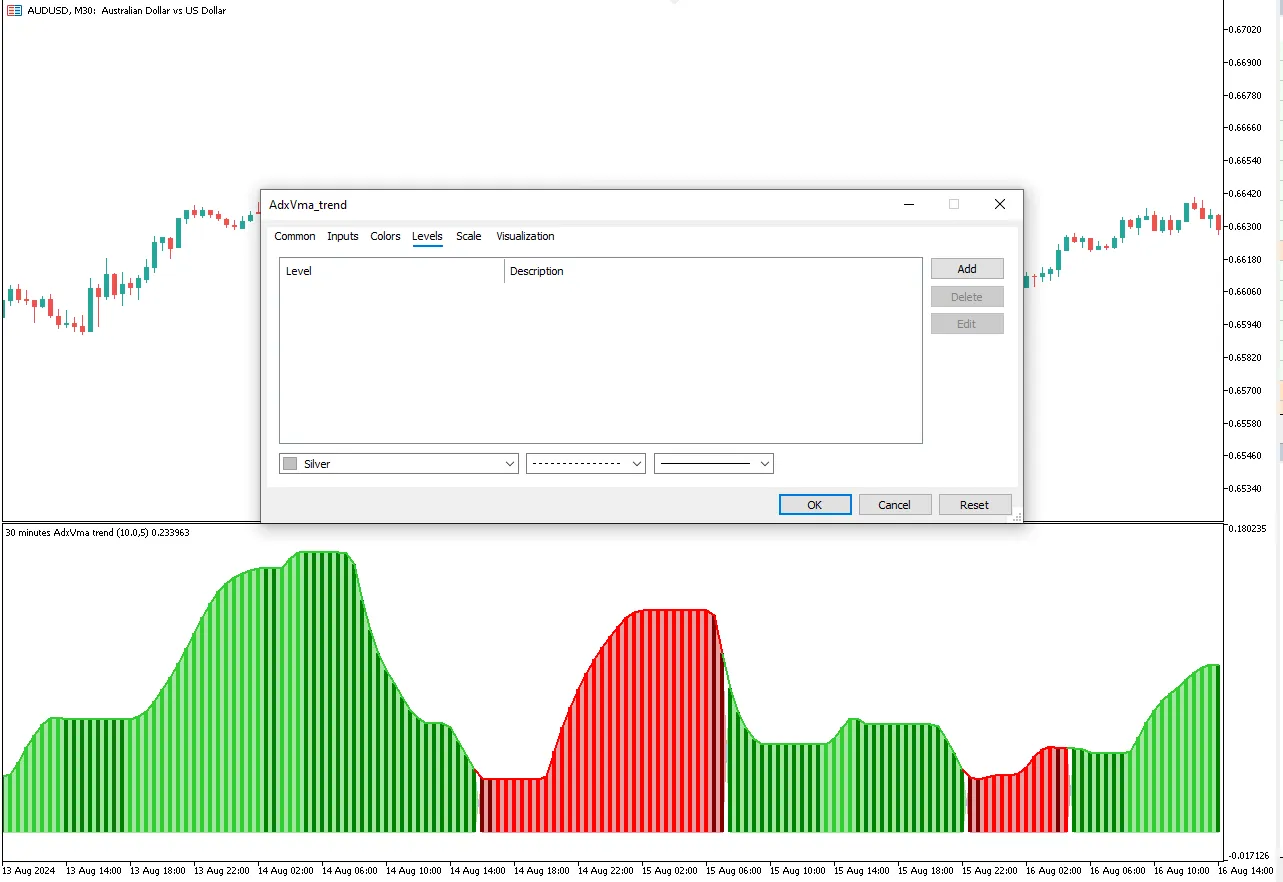Viewport: 1283px width, 882px height.
Task: Open the dashed line style dropdown
Action: pyautogui.click(x=586, y=464)
